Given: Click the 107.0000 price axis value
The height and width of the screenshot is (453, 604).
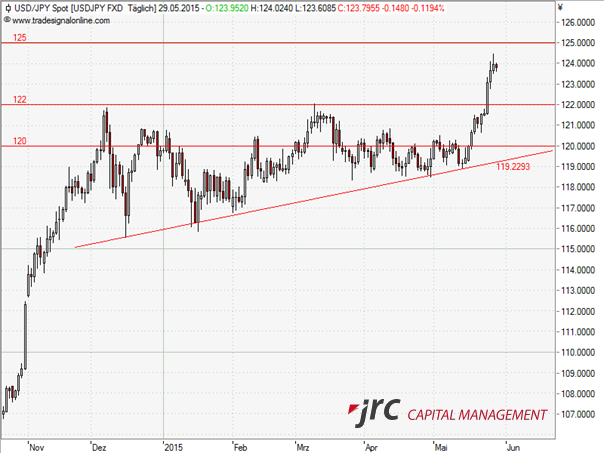Looking at the screenshot, I should 580,414.
